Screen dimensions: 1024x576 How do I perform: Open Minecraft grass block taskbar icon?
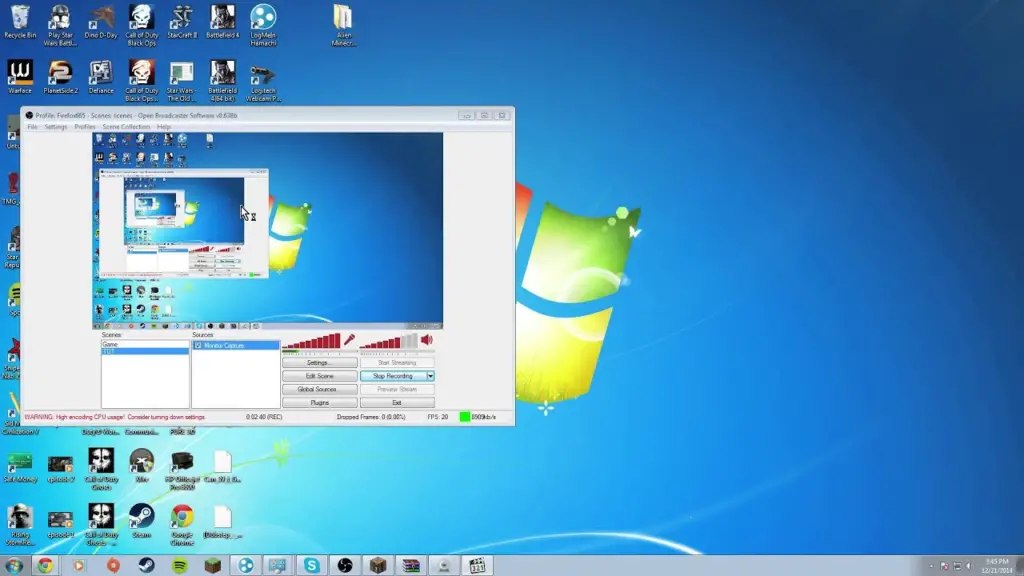212,566
